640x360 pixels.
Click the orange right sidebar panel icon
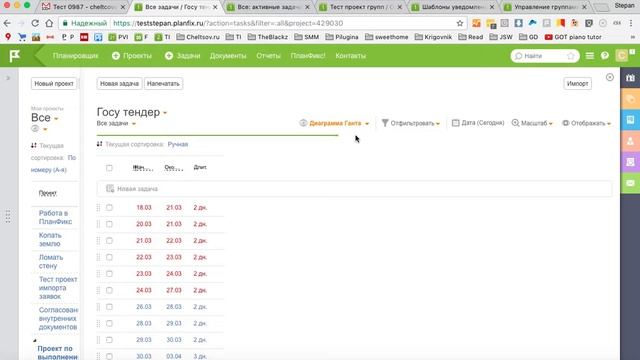(630, 99)
